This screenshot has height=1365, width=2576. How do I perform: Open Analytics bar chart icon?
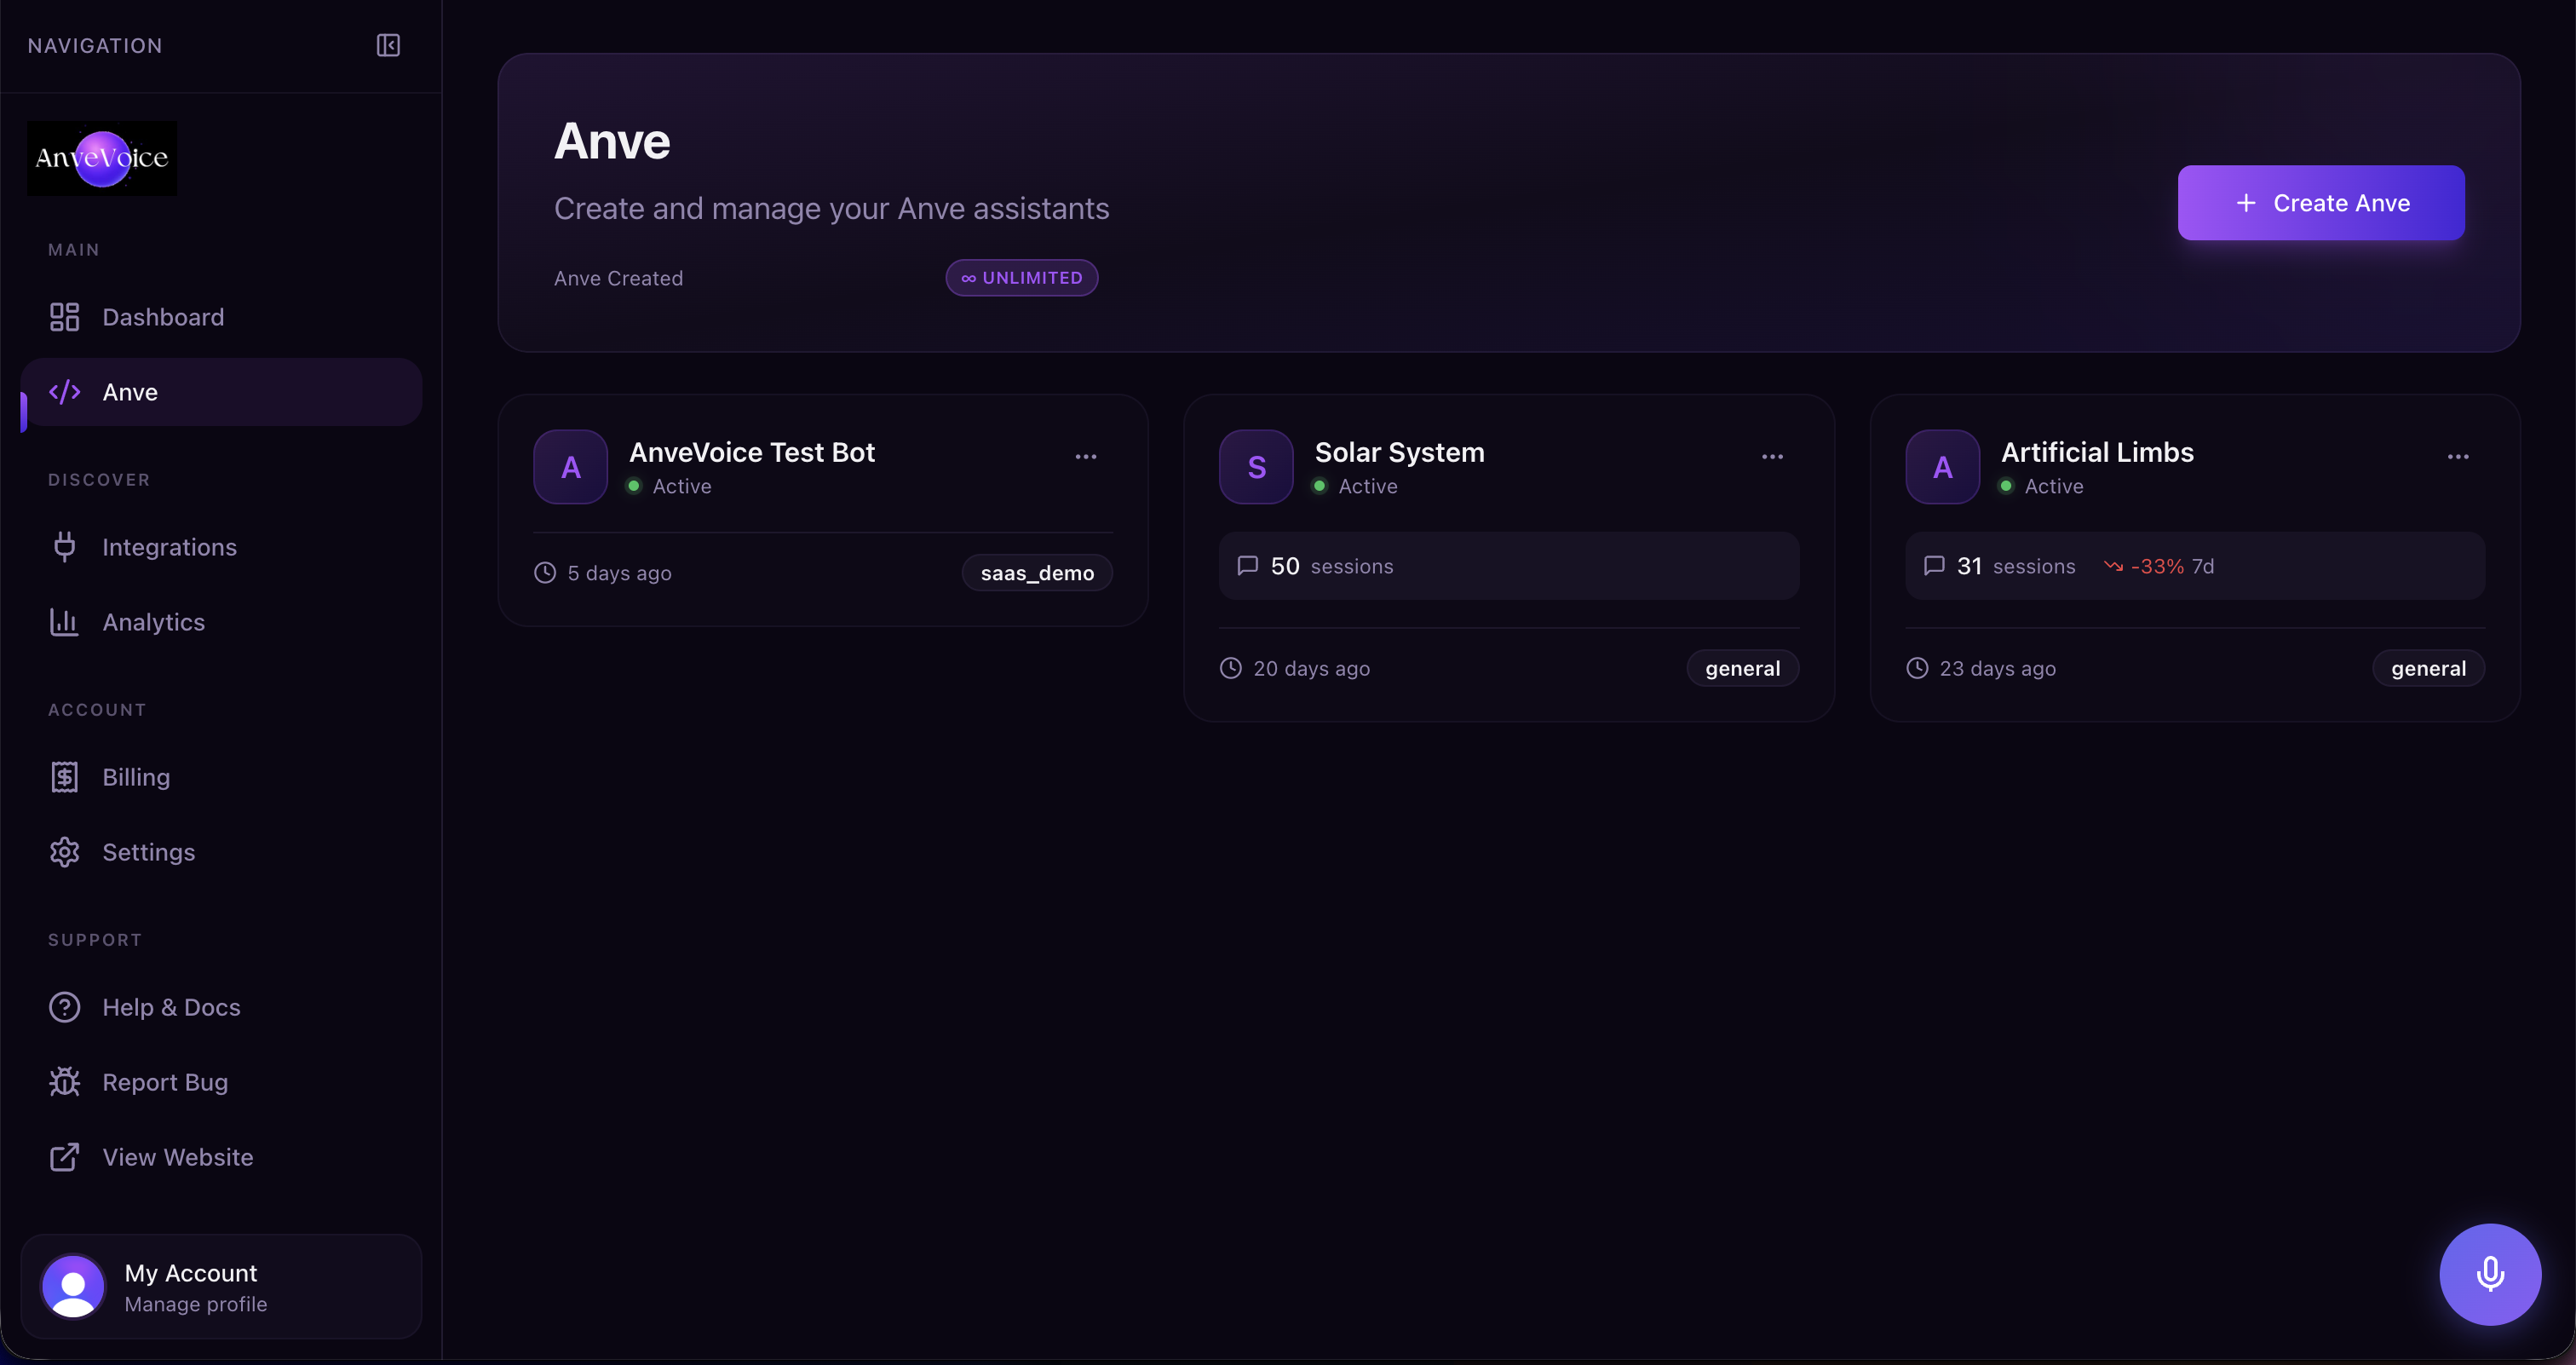[64, 622]
